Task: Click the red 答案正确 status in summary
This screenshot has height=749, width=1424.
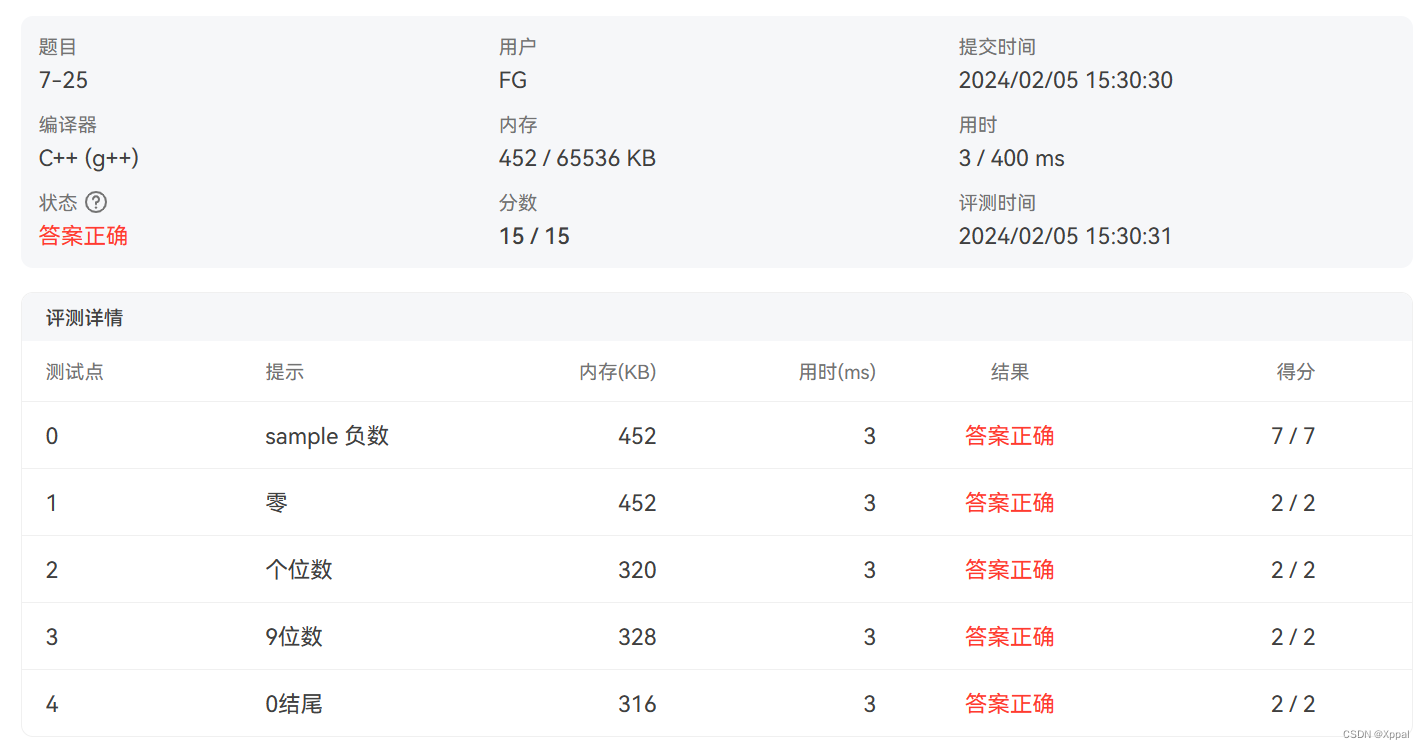Action: (x=83, y=236)
